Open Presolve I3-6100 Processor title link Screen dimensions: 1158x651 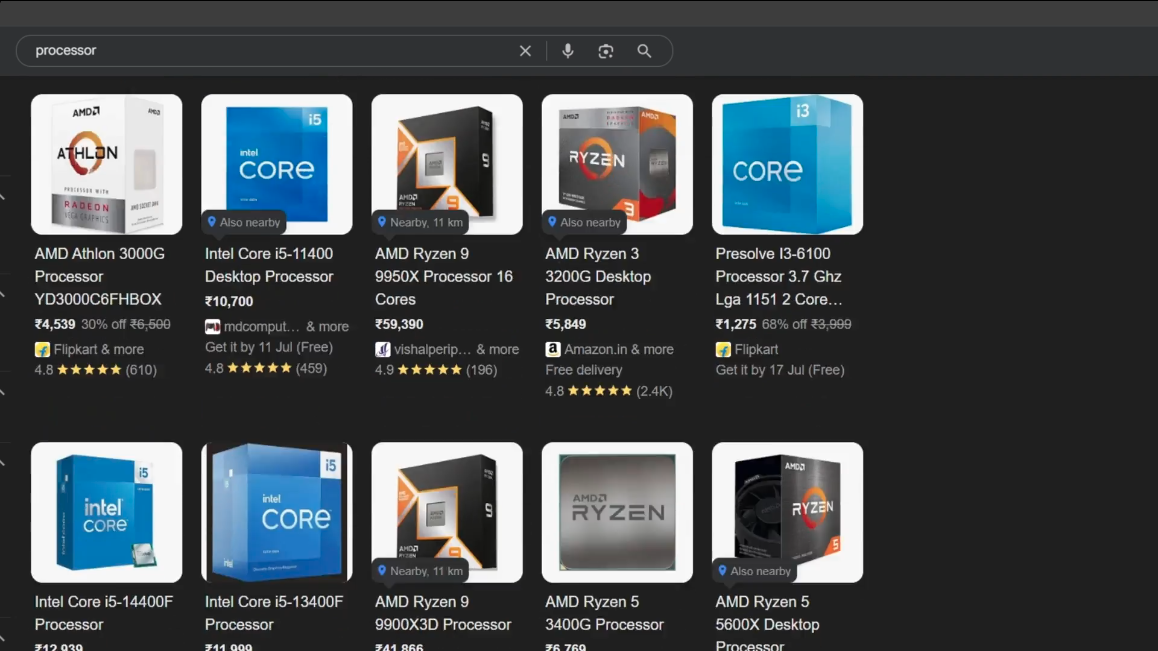(x=779, y=276)
